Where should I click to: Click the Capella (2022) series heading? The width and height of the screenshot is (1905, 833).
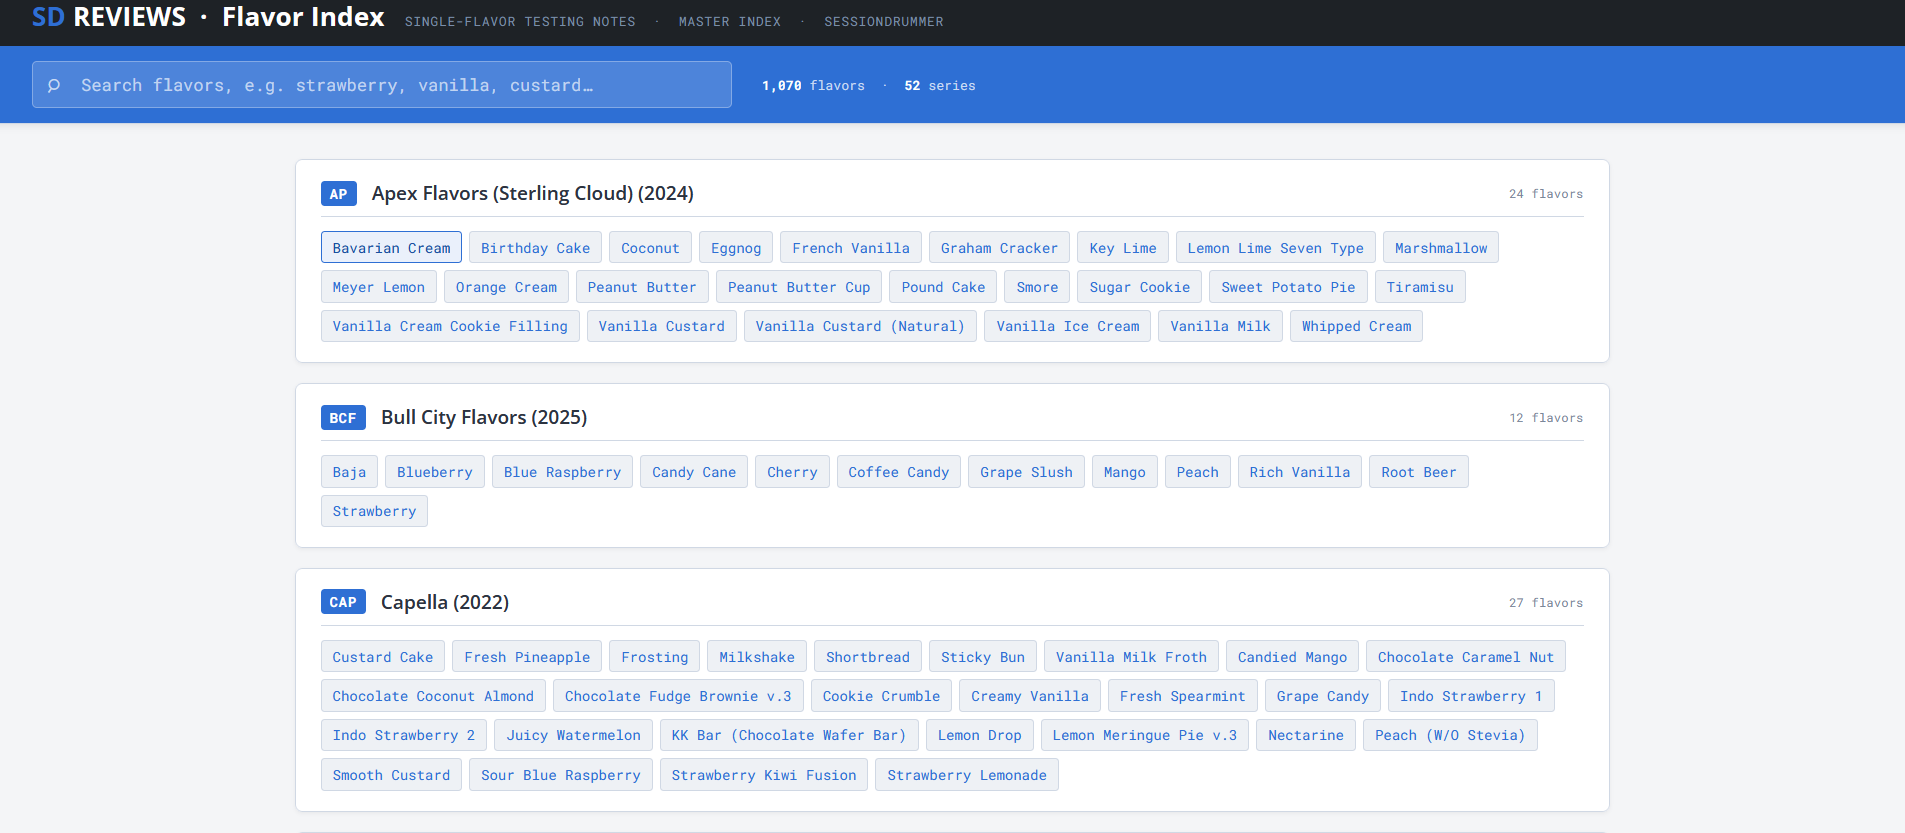click(444, 602)
